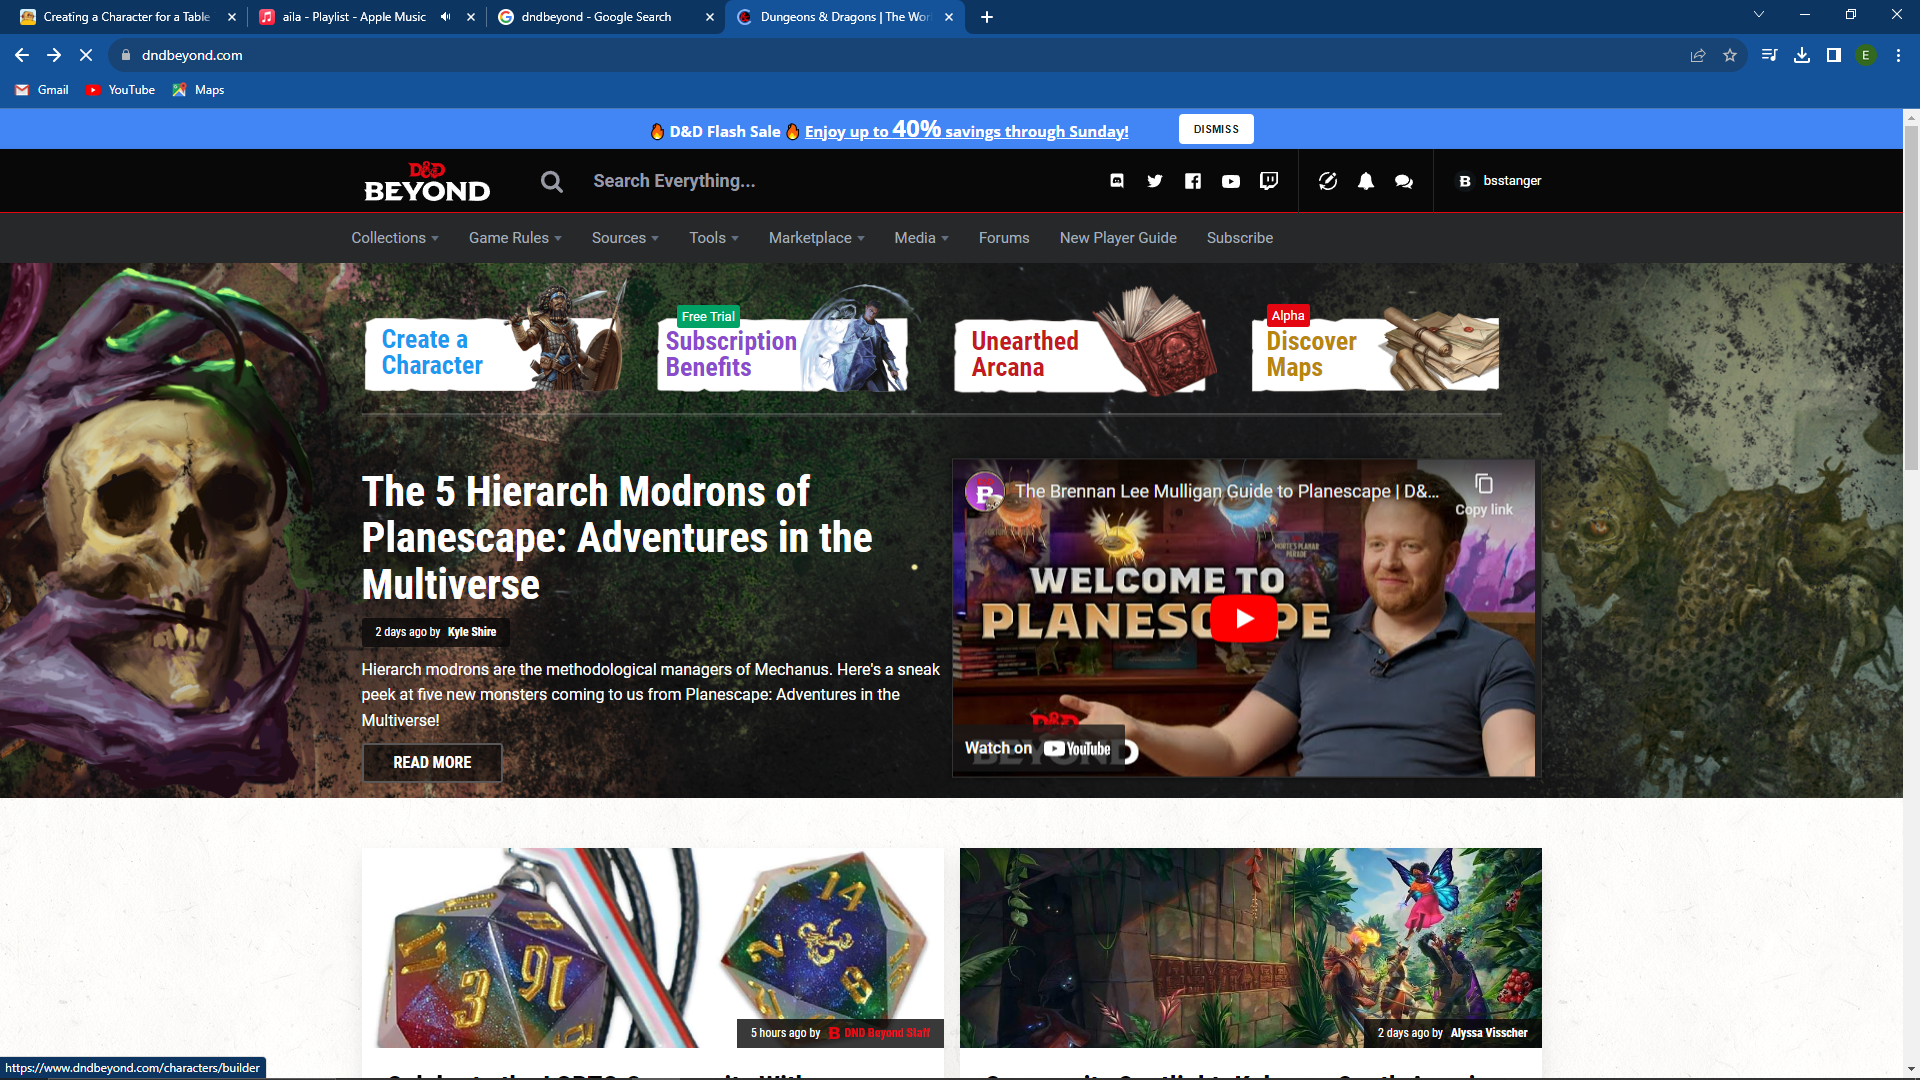Open the Subscribe nav item
Screen dimensions: 1920x1080
tap(1240, 238)
